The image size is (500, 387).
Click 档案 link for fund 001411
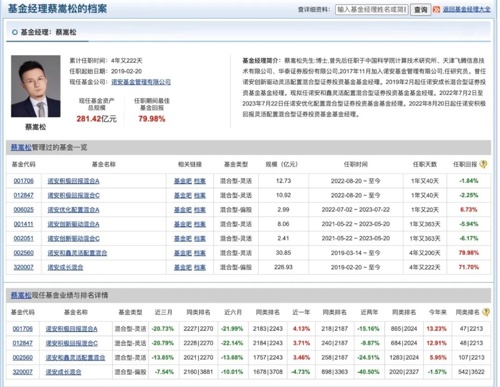[200, 224]
